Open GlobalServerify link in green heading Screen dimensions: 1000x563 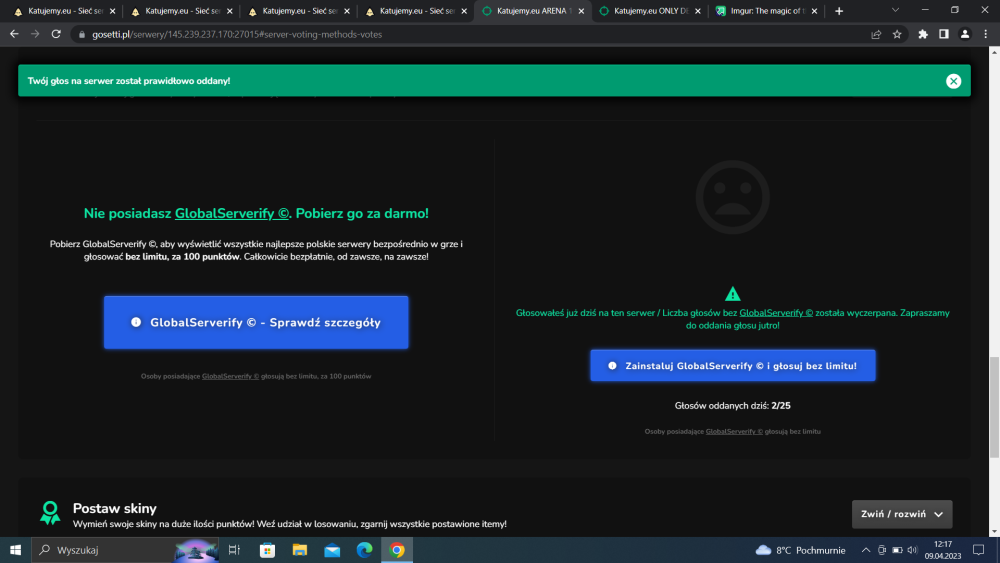(x=232, y=214)
